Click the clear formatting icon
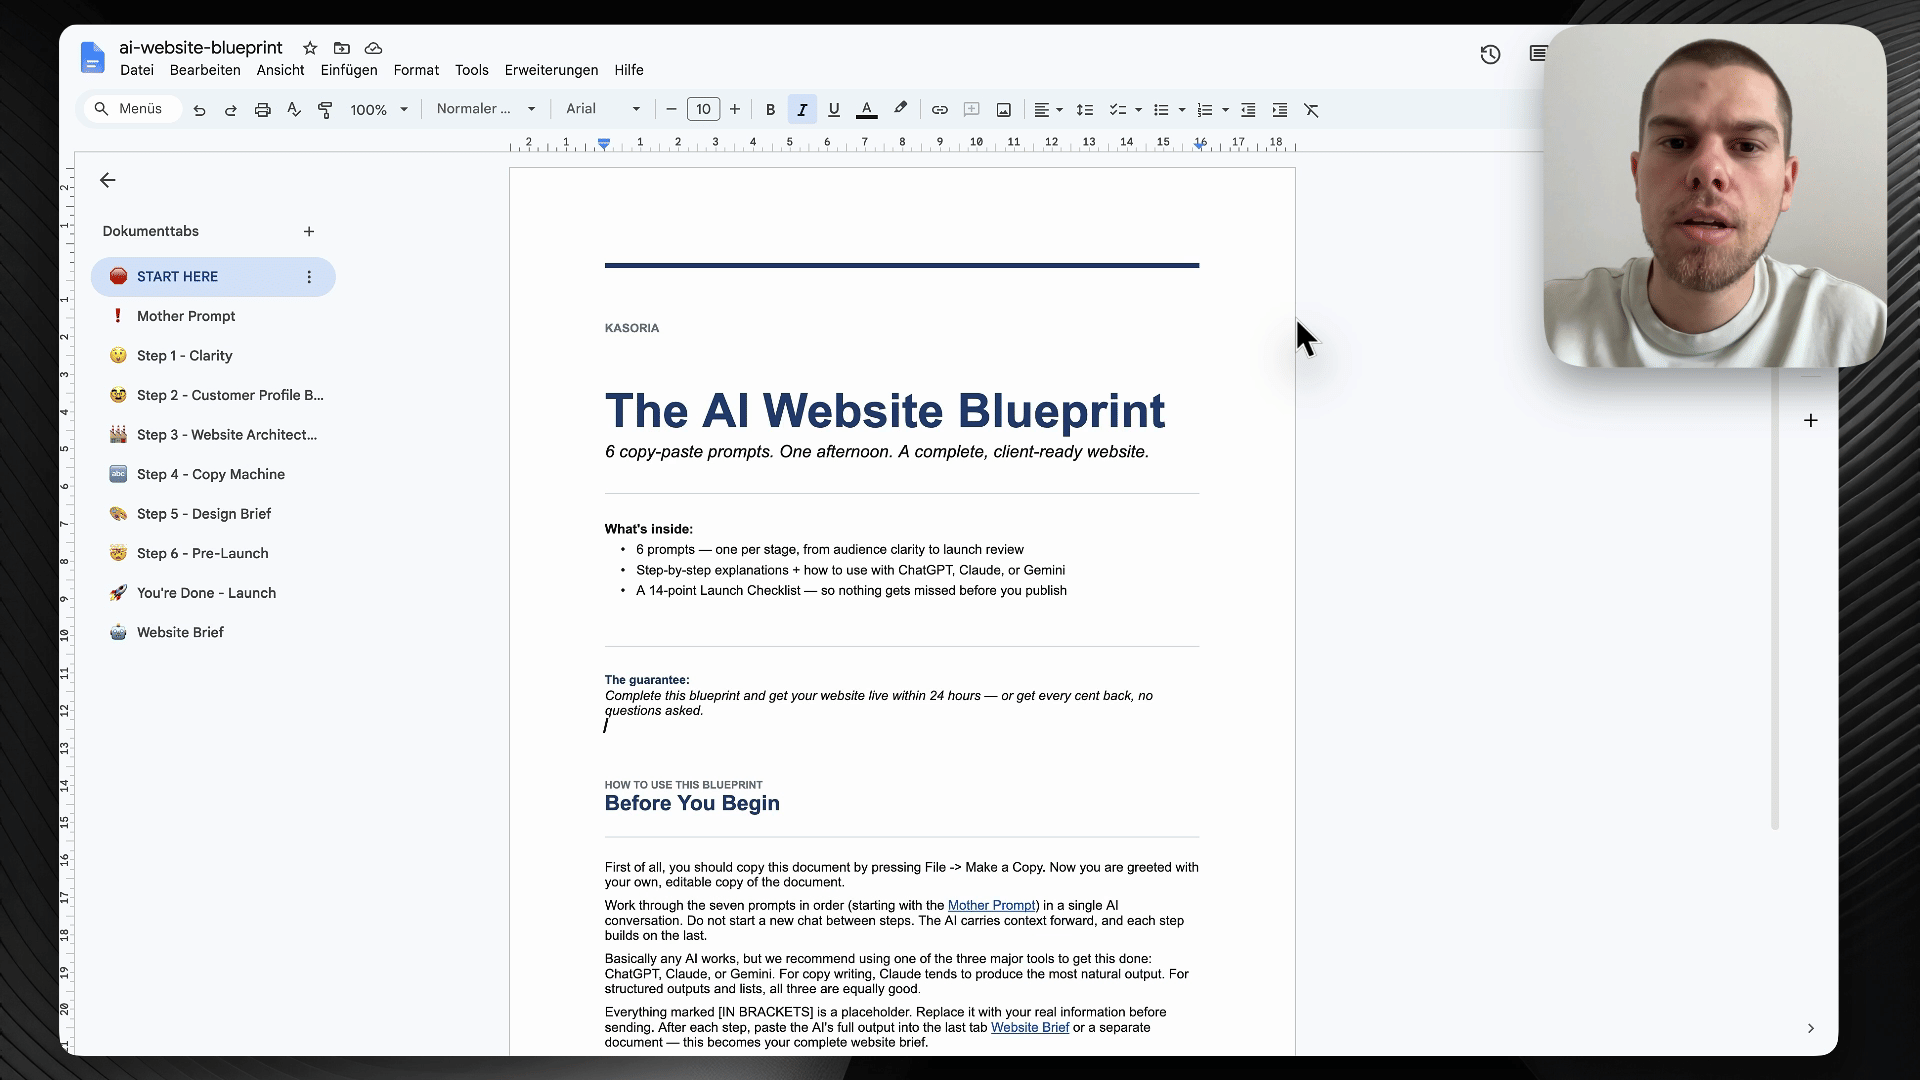 [1311, 110]
